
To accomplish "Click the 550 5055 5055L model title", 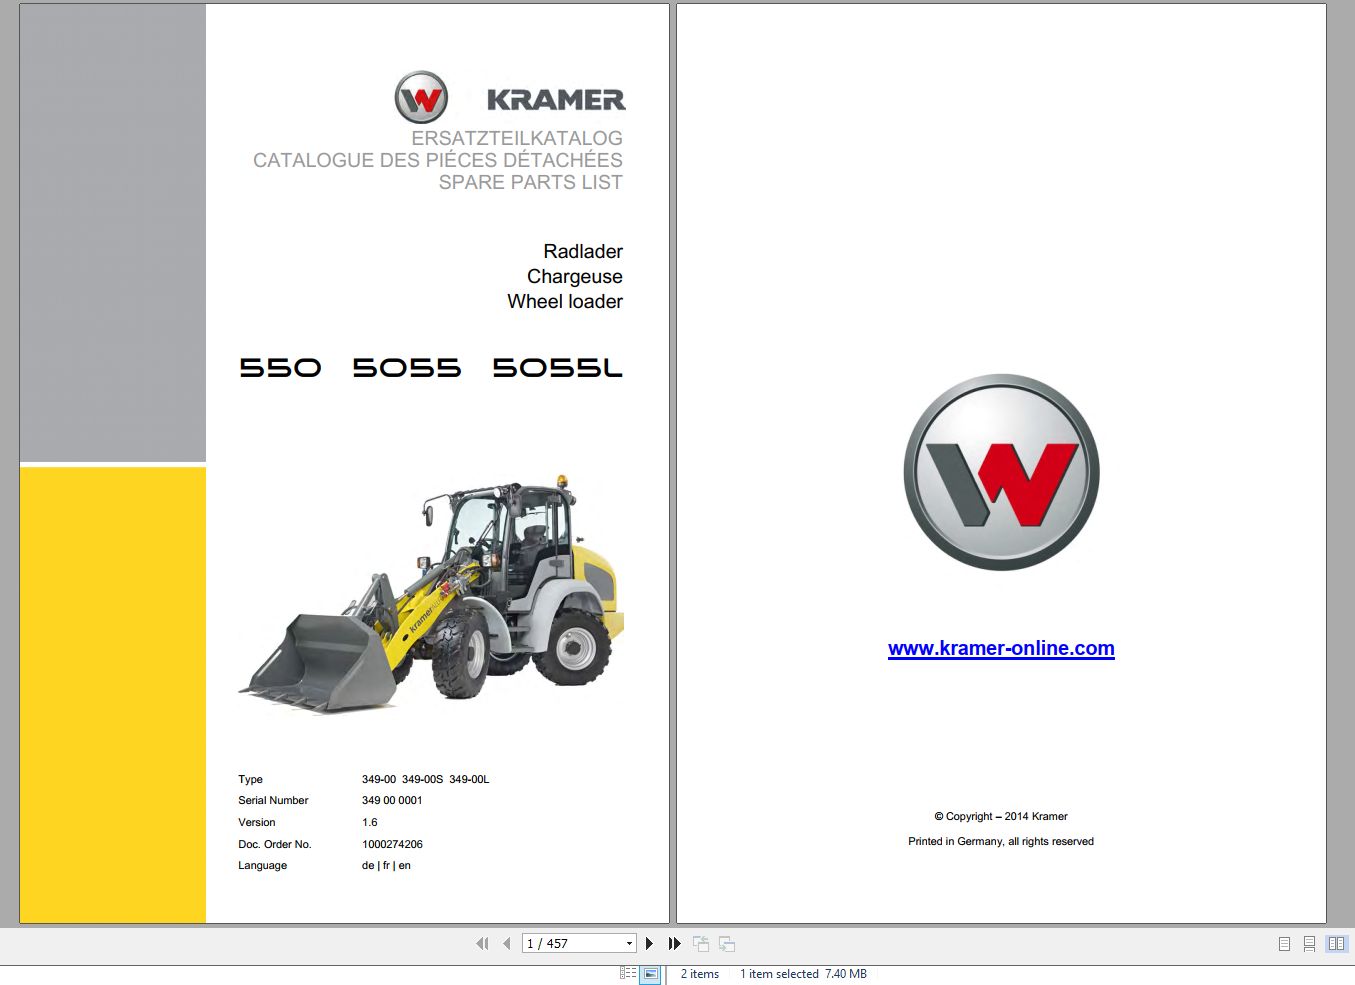I will click(x=431, y=368).
